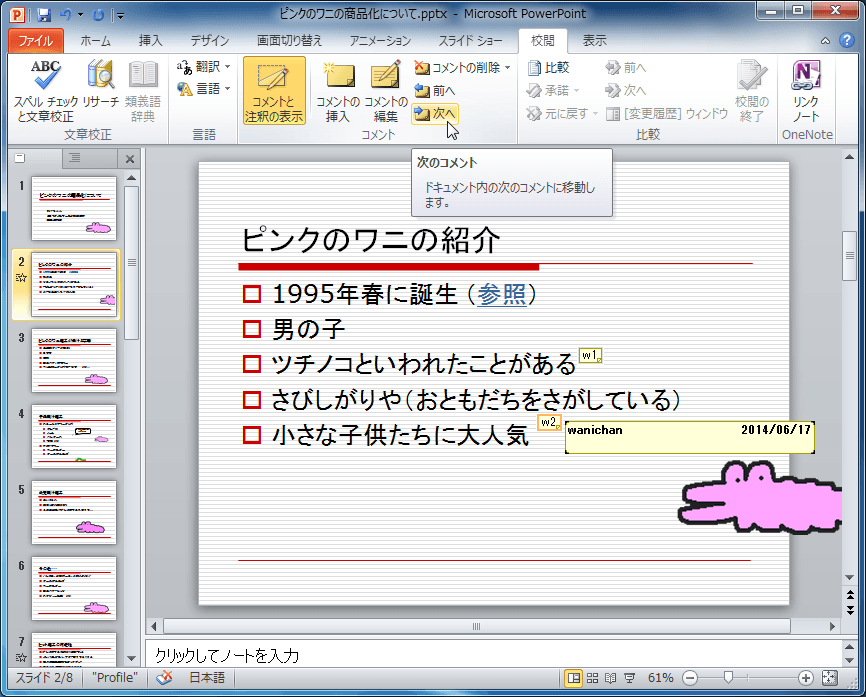
Task: Open the ファイル menu
Action: coord(36,40)
